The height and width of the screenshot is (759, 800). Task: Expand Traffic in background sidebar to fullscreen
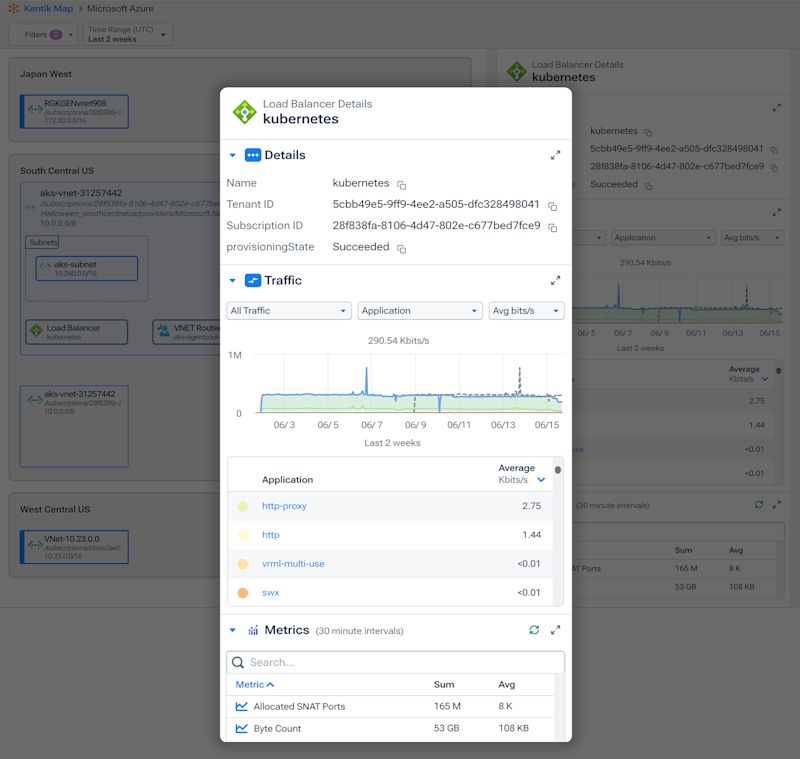coord(777,212)
